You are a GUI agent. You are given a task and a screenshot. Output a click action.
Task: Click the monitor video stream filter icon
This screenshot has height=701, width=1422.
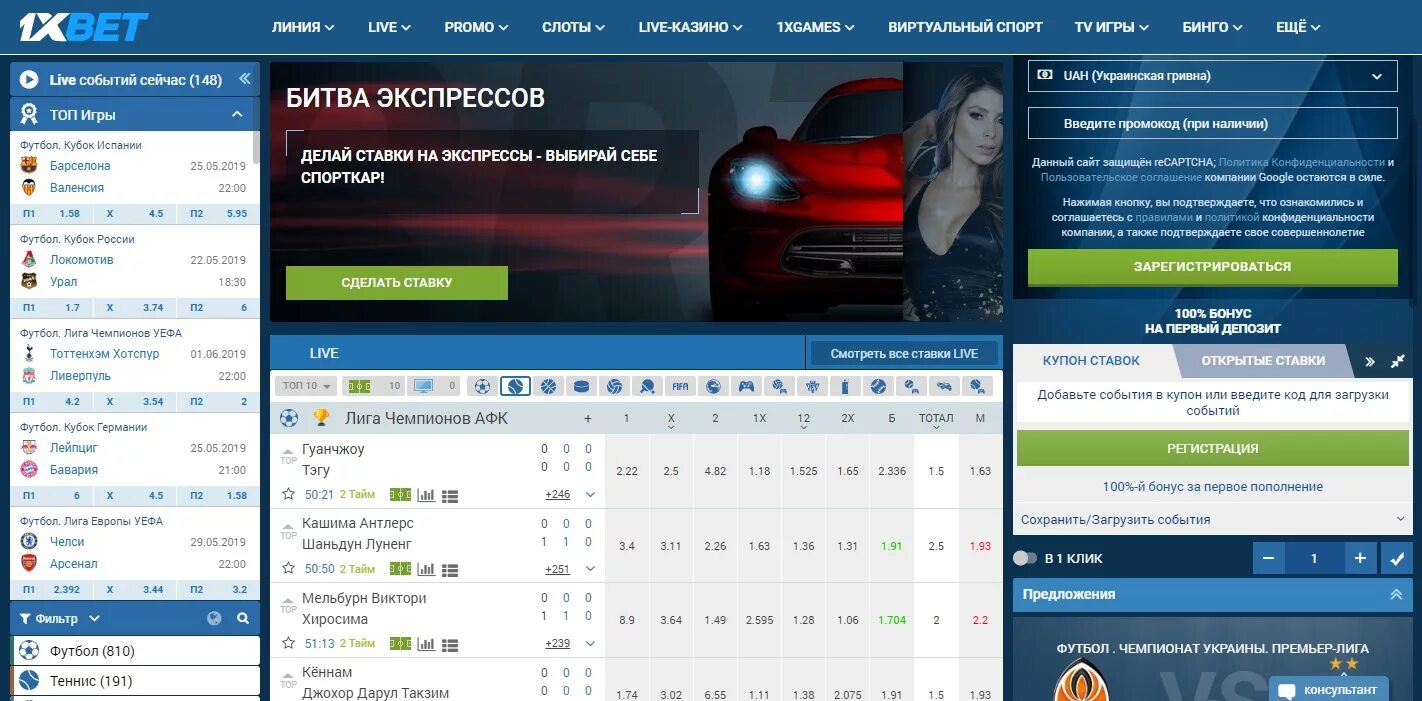[x=434, y=386]
